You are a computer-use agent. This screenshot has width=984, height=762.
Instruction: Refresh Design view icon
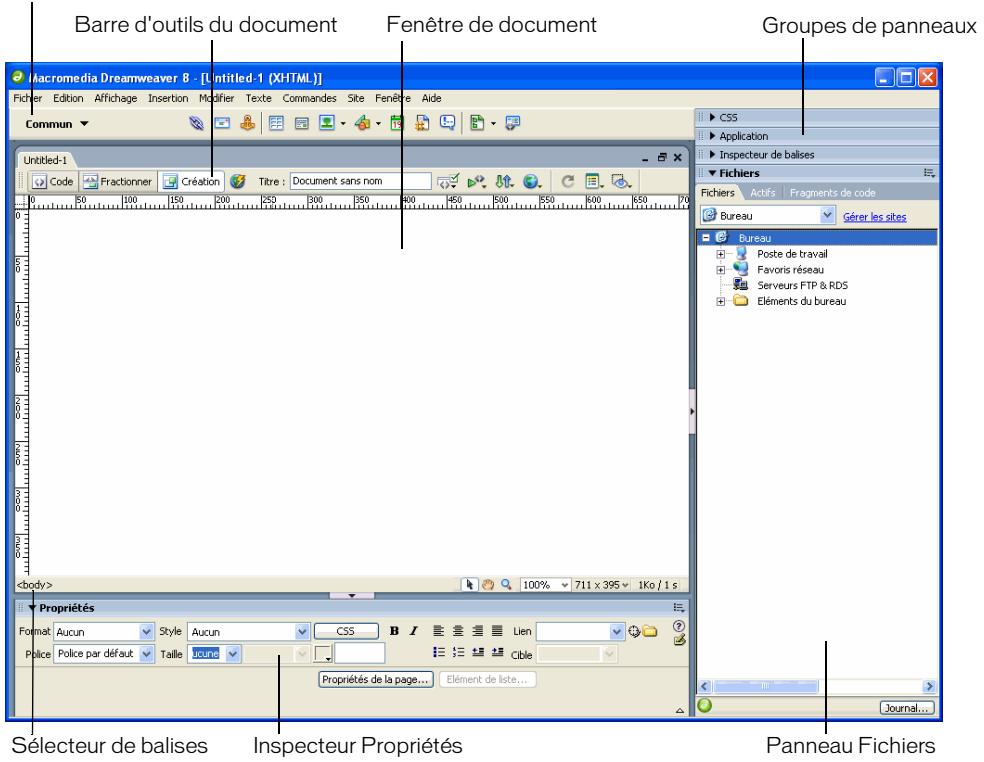click(567, 181)
